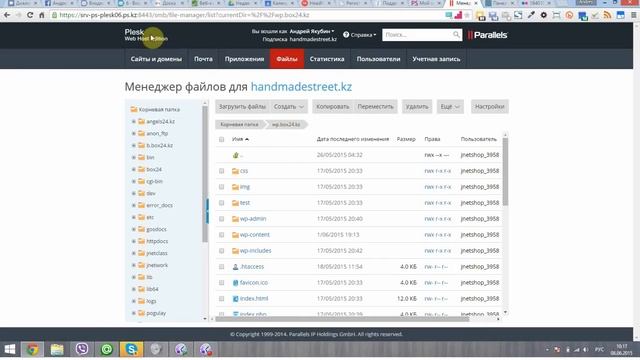Open Viber from the taskbar
The width and height of the screenshot is (640, 360).
82,349
